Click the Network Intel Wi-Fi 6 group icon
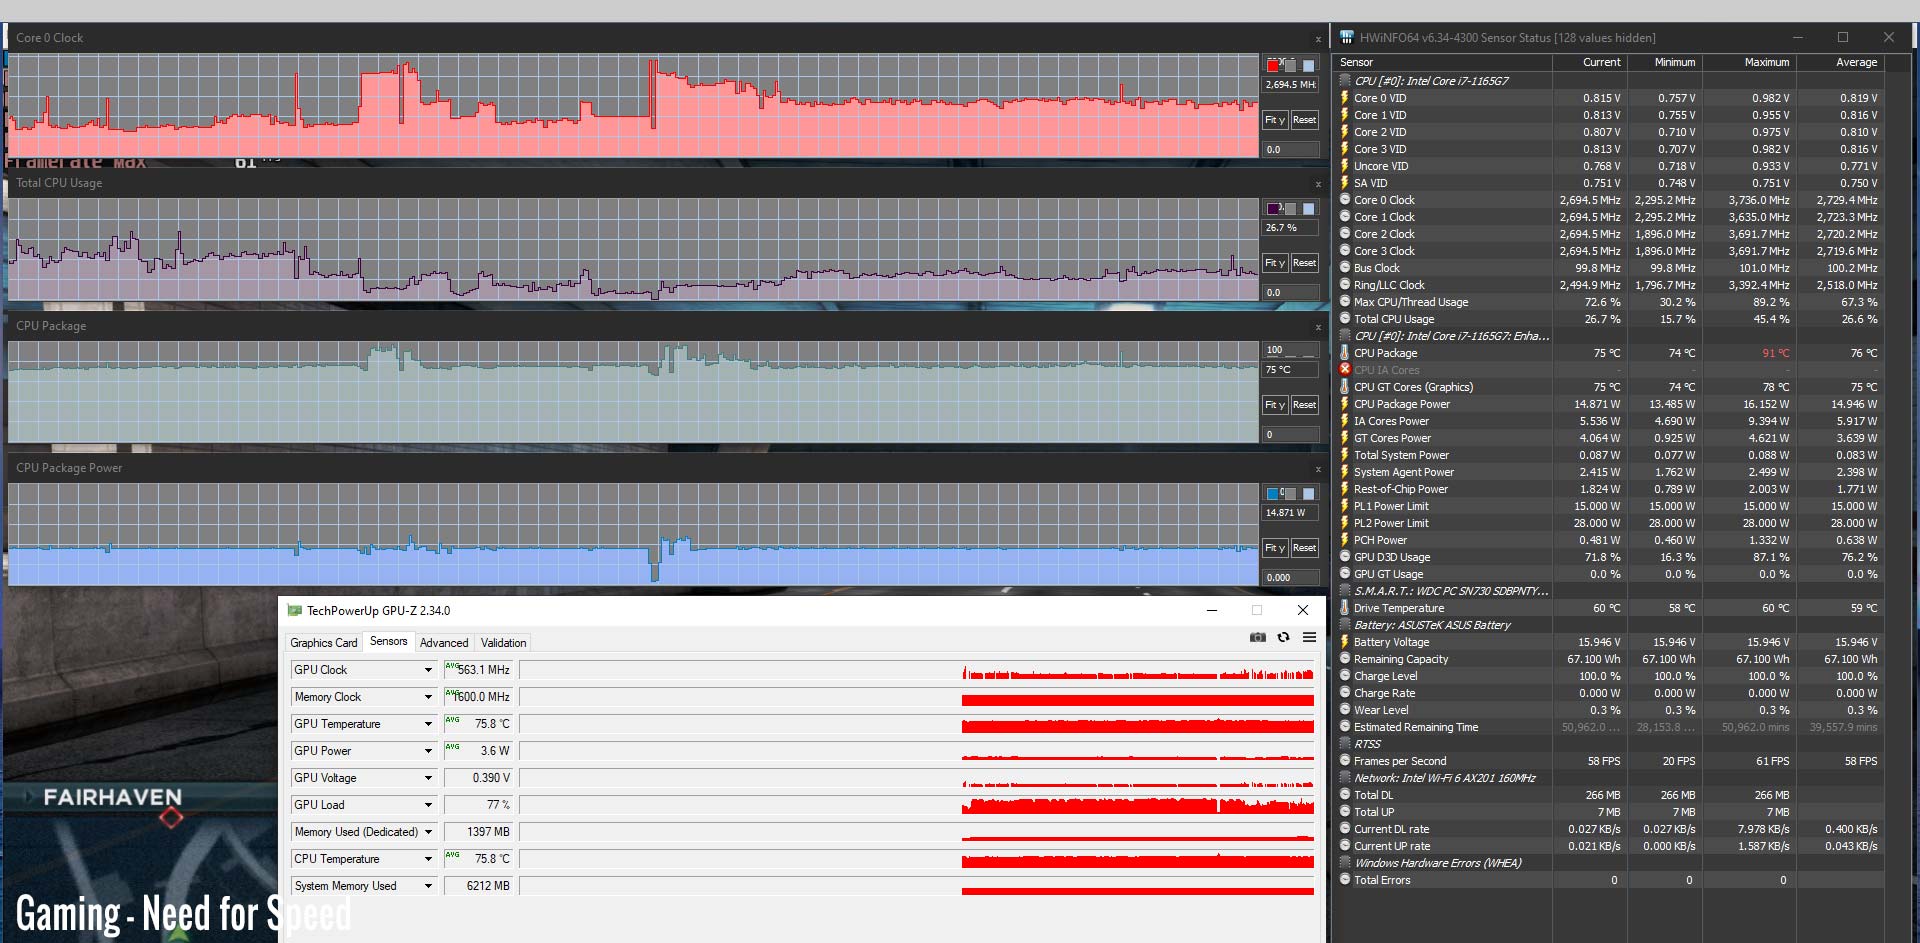This screenshot has width=1920, height=943. point(1345,777)
